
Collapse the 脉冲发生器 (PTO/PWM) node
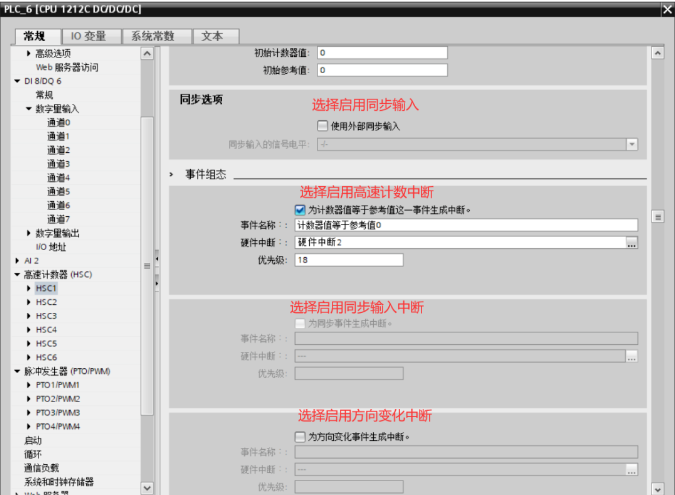[17, 371]
